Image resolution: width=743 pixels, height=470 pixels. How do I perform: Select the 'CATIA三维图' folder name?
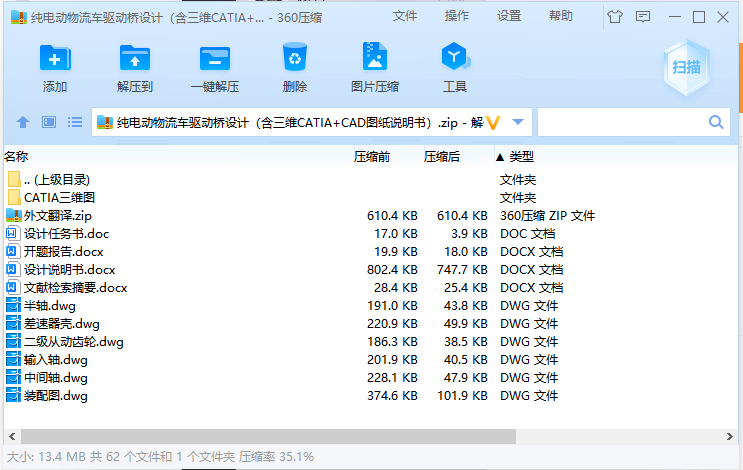click(x=60, y=197)
